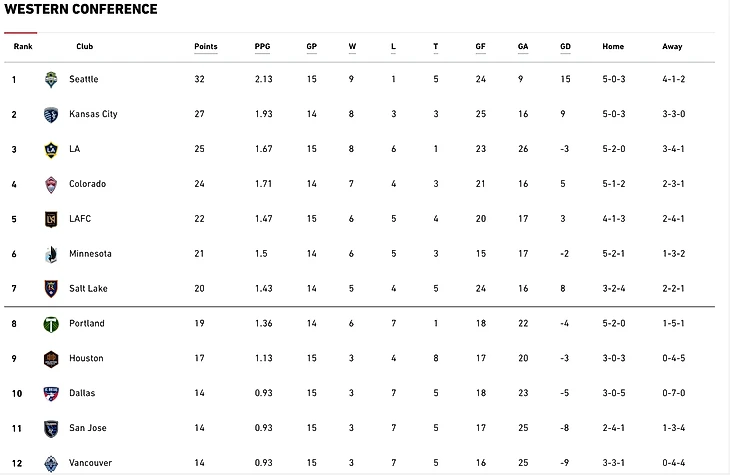Click the Western Conference heading
This screenshot has width=730, height=476.
tap(80, 10)
